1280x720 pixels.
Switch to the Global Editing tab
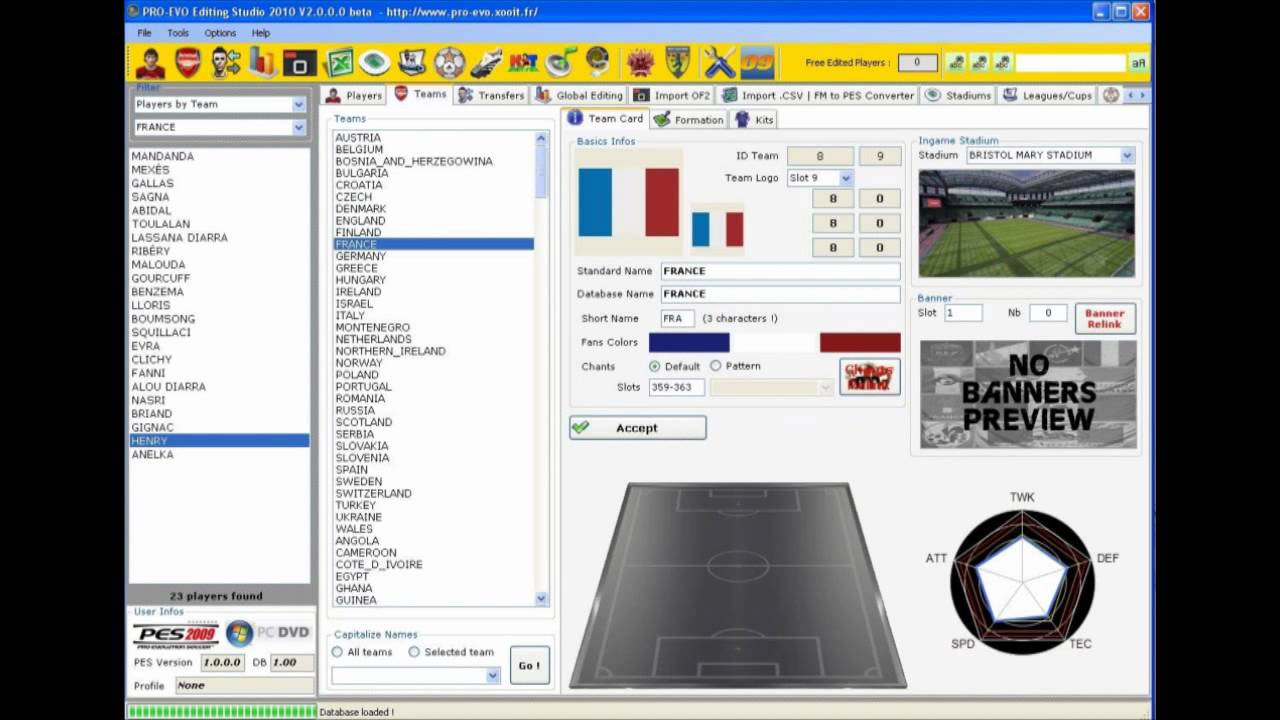pos(579,95)
